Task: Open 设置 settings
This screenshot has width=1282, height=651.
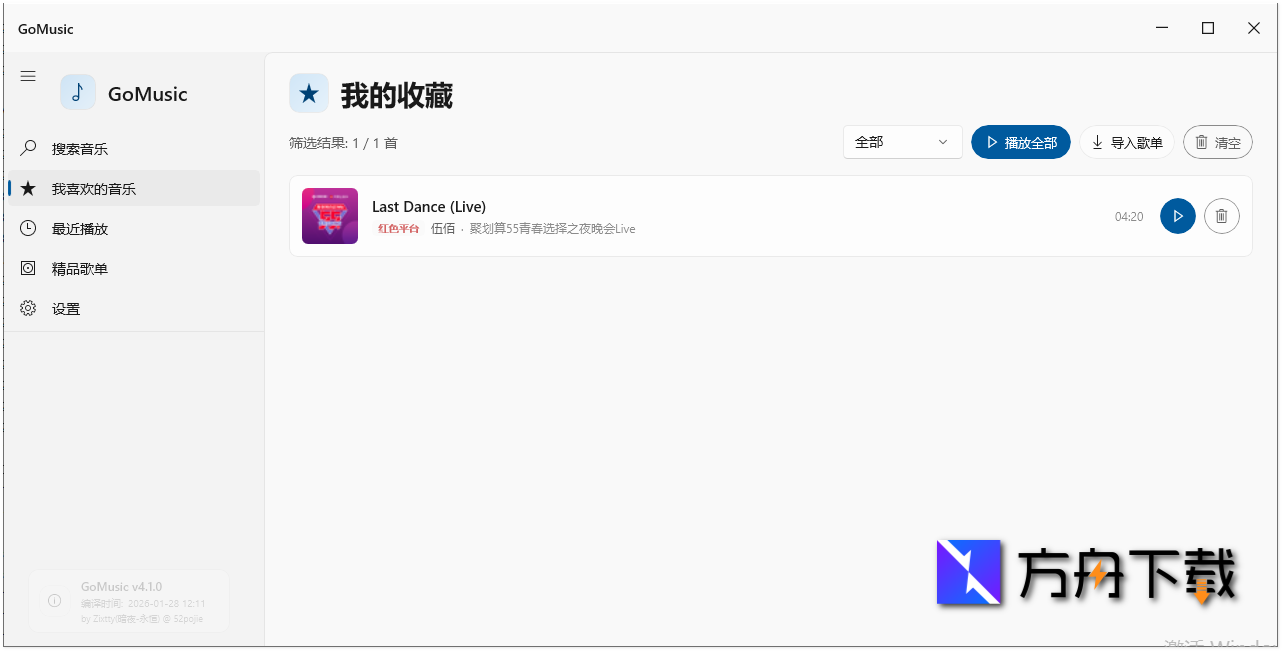Action: [x=66, y=308]
